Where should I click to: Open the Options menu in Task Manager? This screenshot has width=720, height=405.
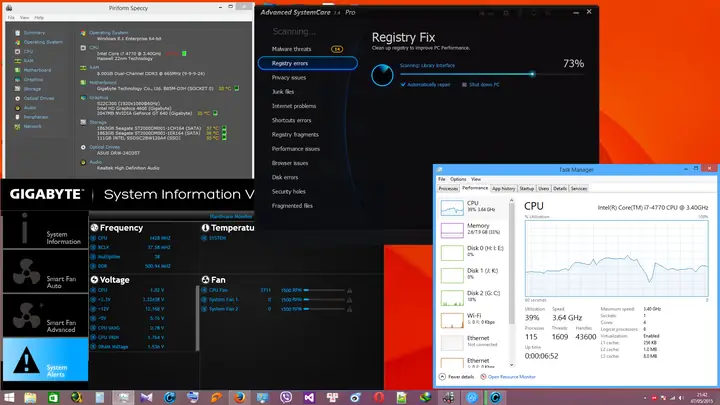click(x=458, y=179)
